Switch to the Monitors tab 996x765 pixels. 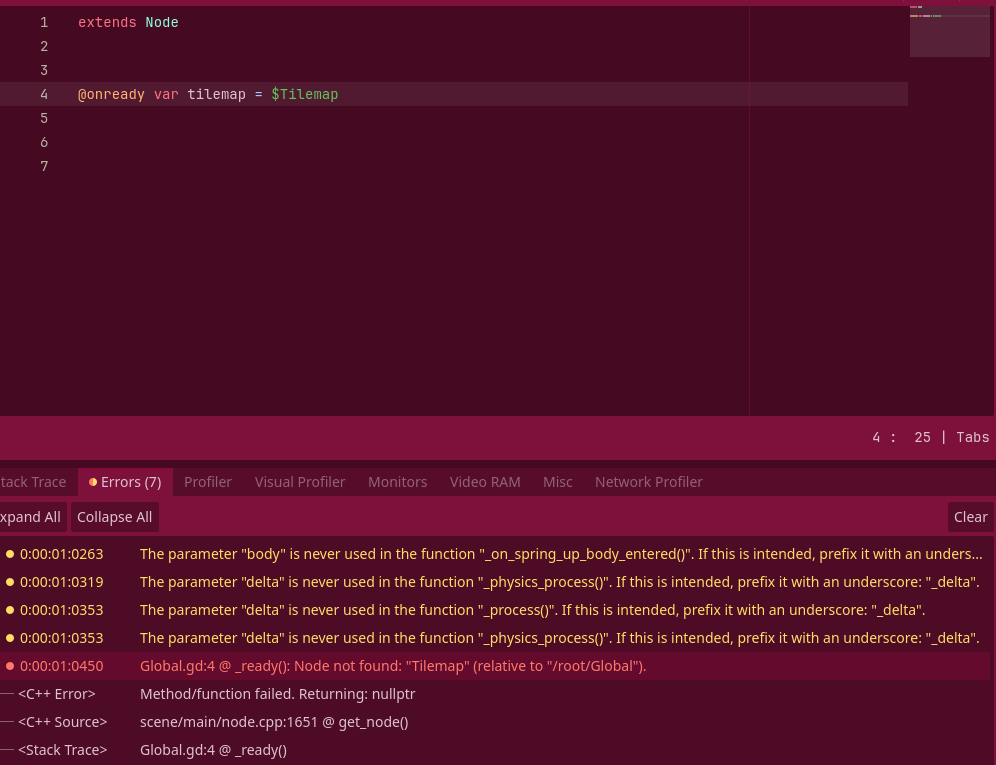[x=398, y=482]
